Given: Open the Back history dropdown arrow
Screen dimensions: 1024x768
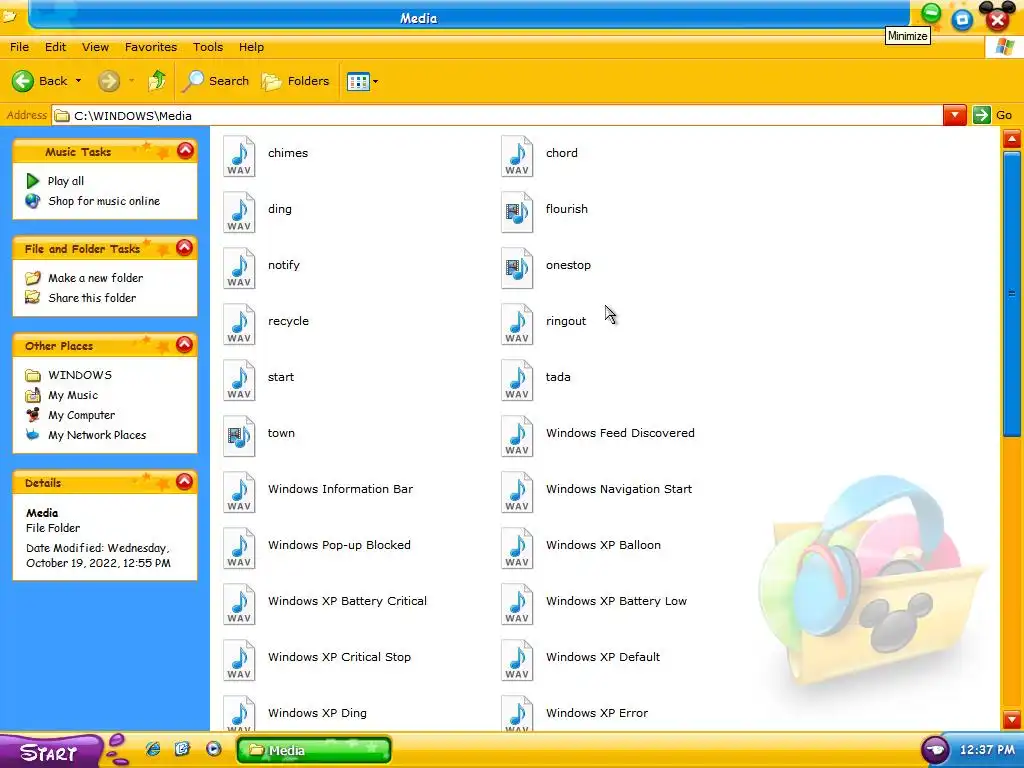Looking at the screenshot, I should [x=78, y=81].
